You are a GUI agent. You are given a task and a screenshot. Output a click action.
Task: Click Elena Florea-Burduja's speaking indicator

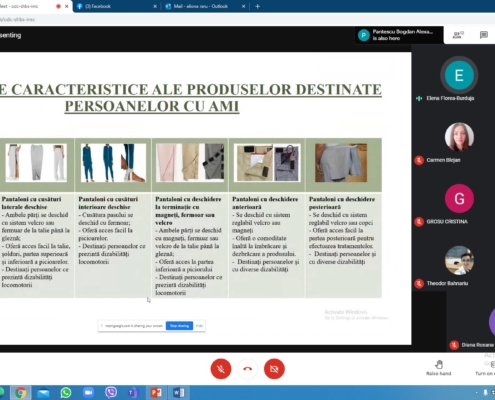(x=419, y=98)
